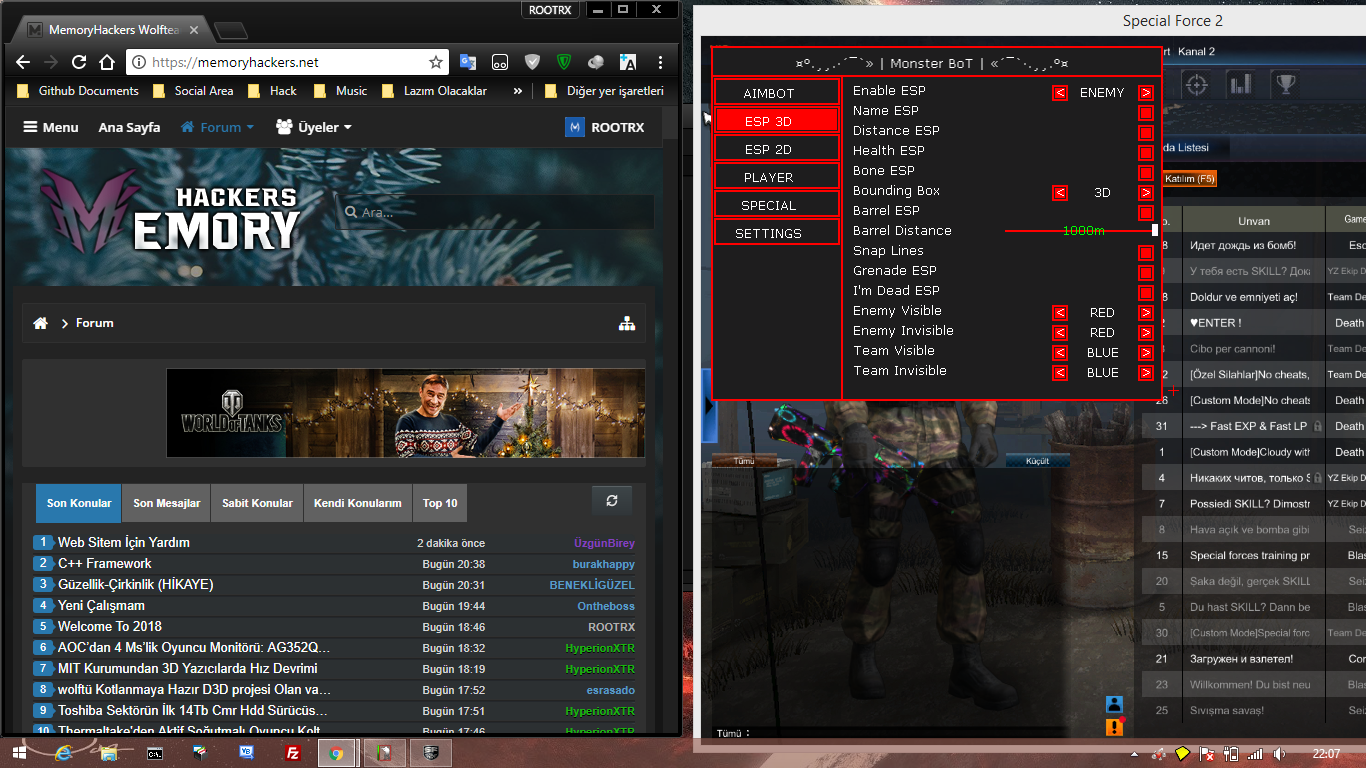This screenshot has height=768, width=1366.
Task: Click the next arrow for Team Invisible color
Action: (1146, 372)
